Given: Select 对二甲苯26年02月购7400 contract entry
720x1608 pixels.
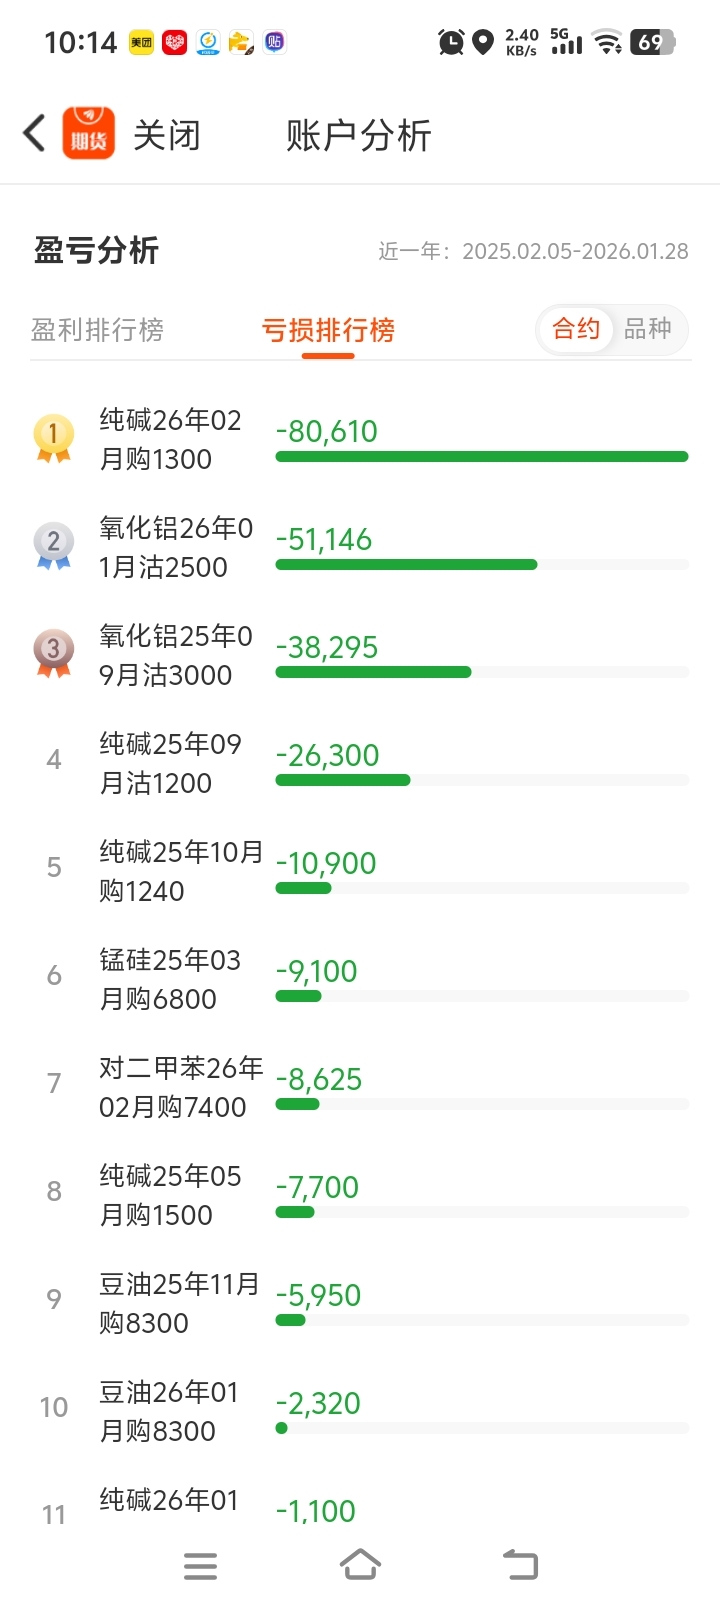Looking at the screenshot, I should (x=181, y=1087).
